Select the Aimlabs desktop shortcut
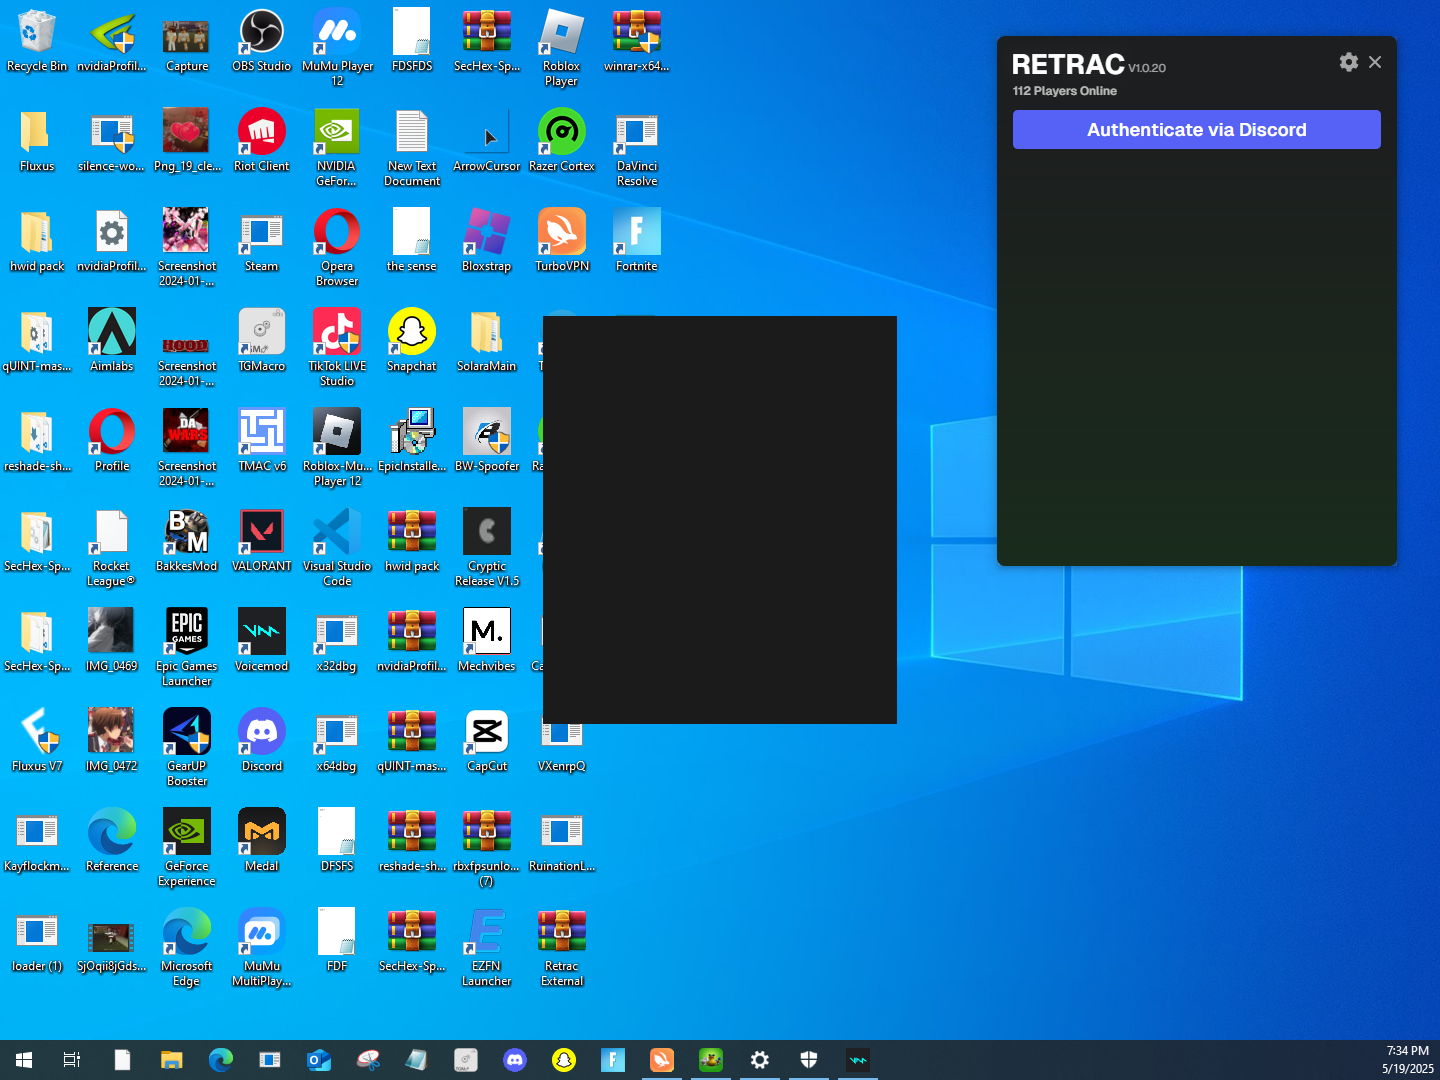The image size is (1440, 1080). click(112, 341)
